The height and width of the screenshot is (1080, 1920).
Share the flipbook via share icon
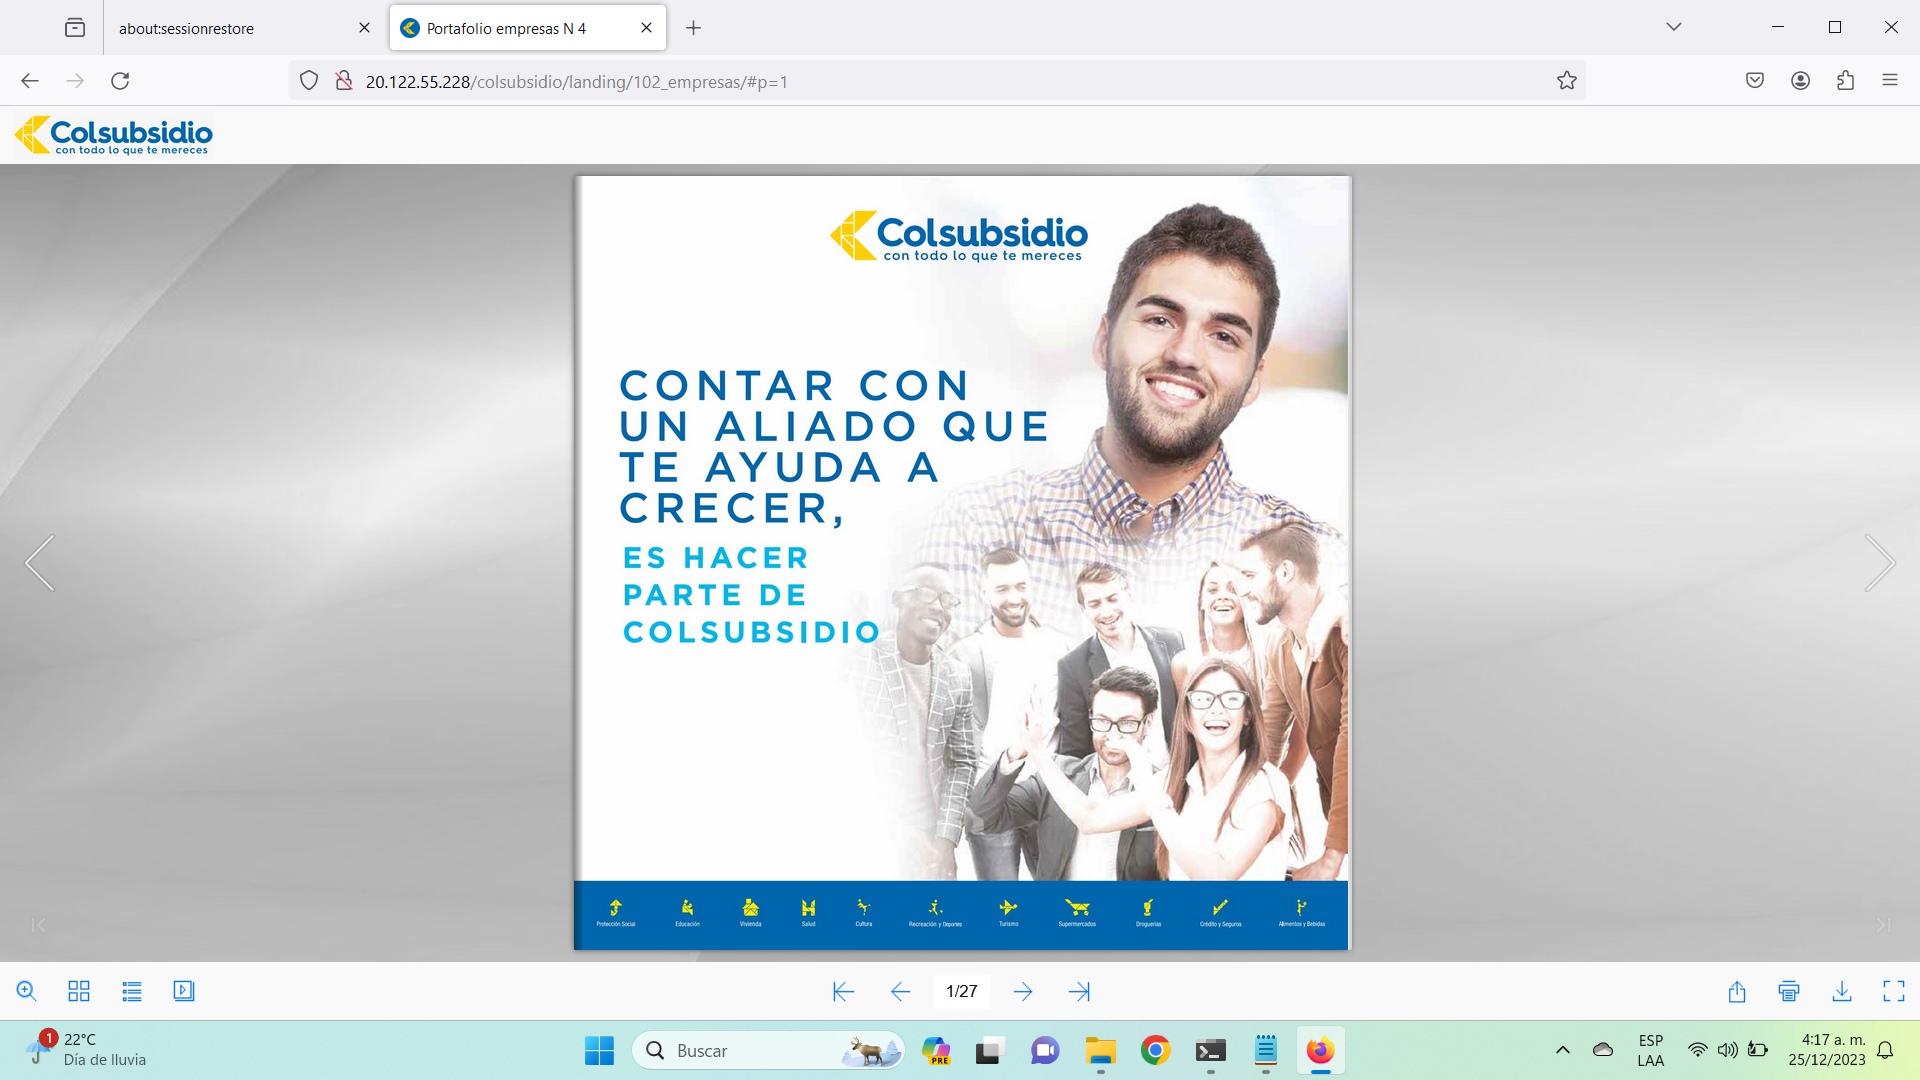(x=1737, y=991)
